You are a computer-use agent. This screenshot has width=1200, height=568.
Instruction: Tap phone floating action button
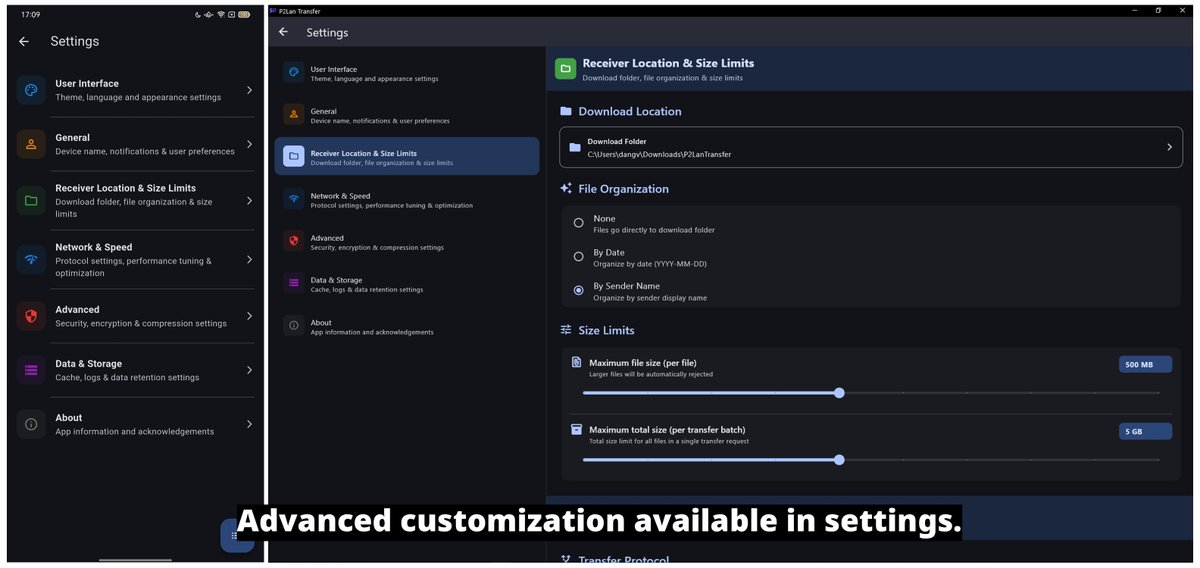coord(238,536)
